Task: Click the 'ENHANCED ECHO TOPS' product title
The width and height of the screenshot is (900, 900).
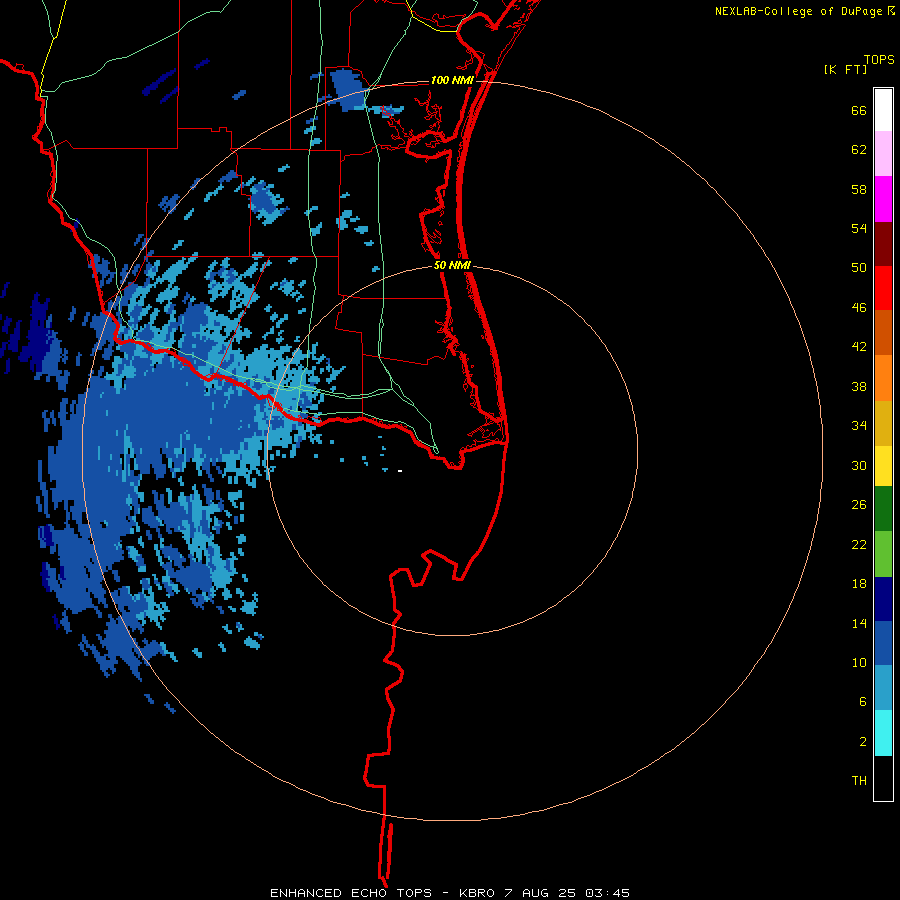Action: pos(351,893)
